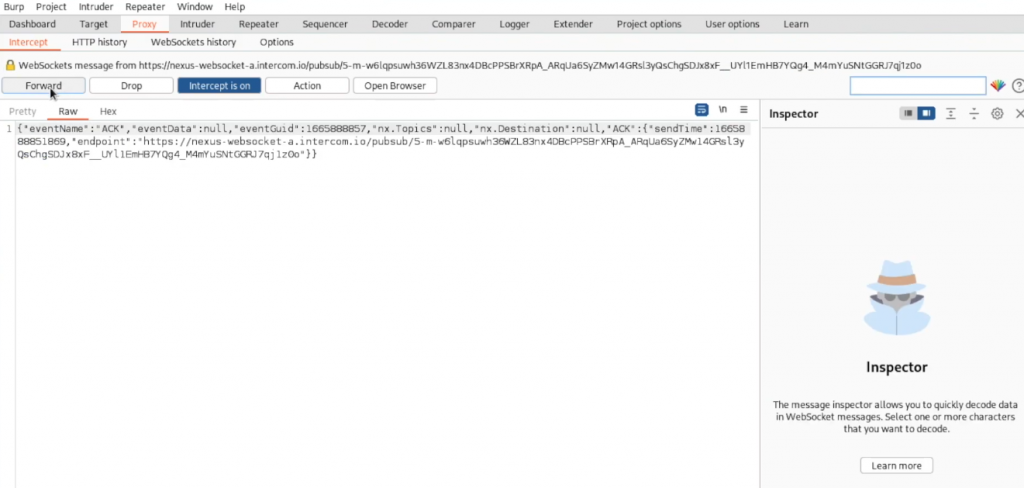Toggle the \n show non-printable characters icon
This screenshot has width=1024, height=488.
click(722, 110)
